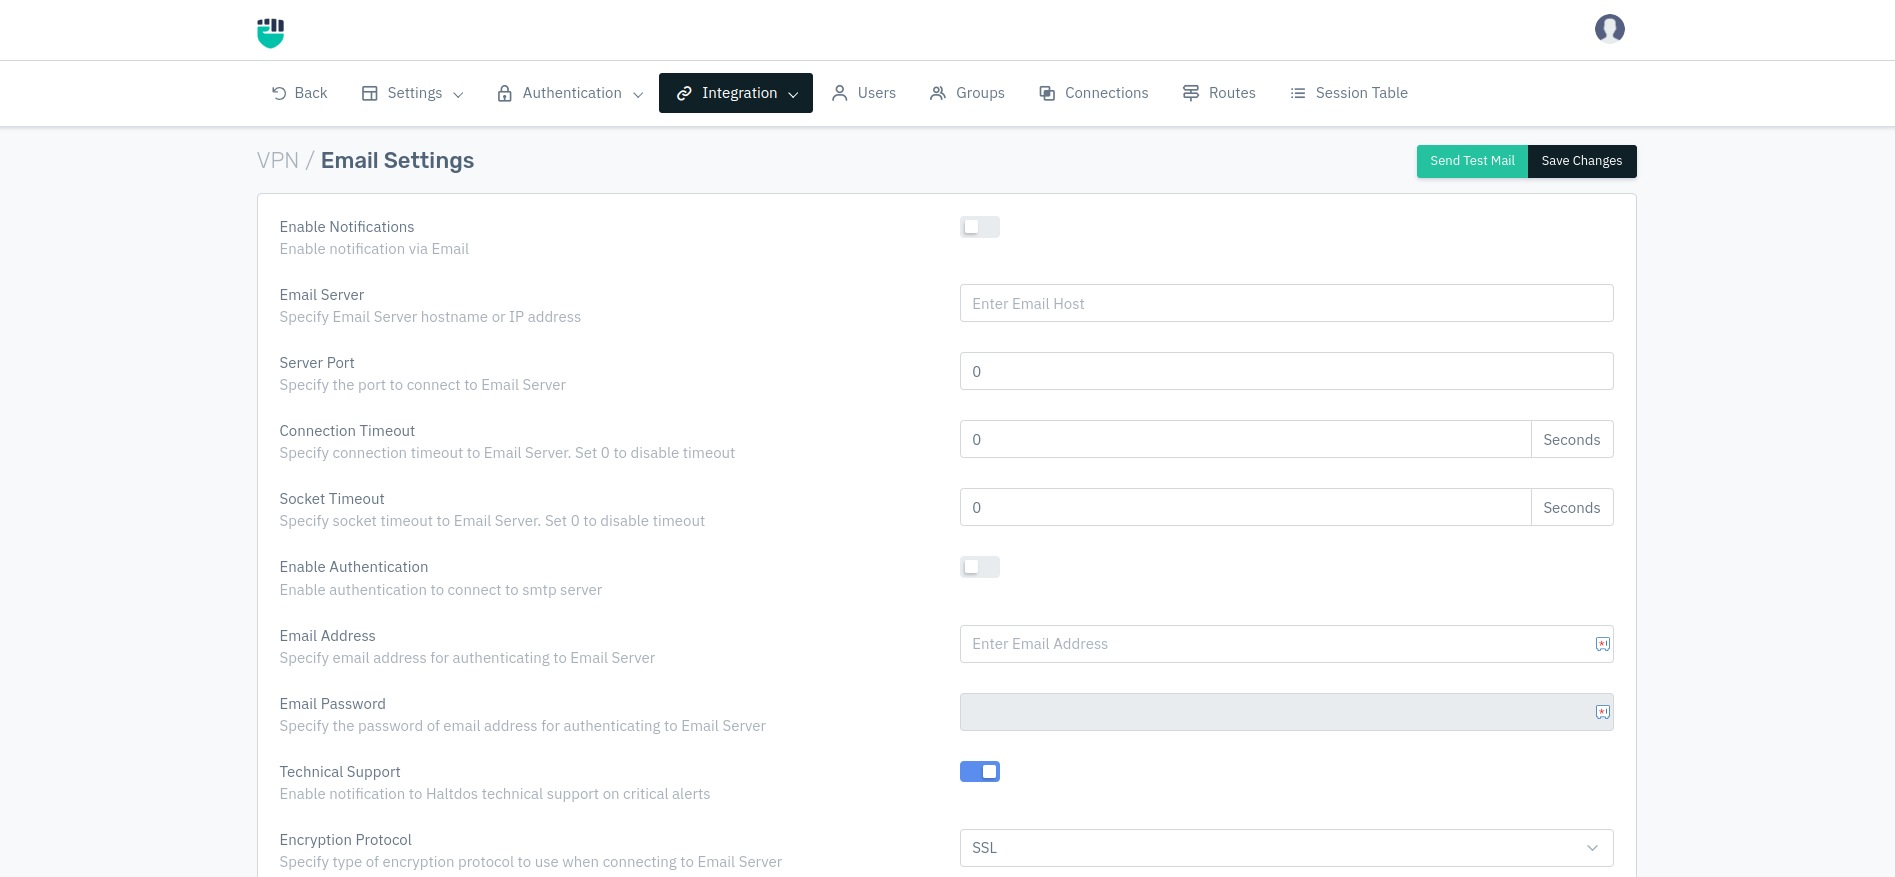Open the Routes tab
1895x877 pixels.
[1219, 93]
